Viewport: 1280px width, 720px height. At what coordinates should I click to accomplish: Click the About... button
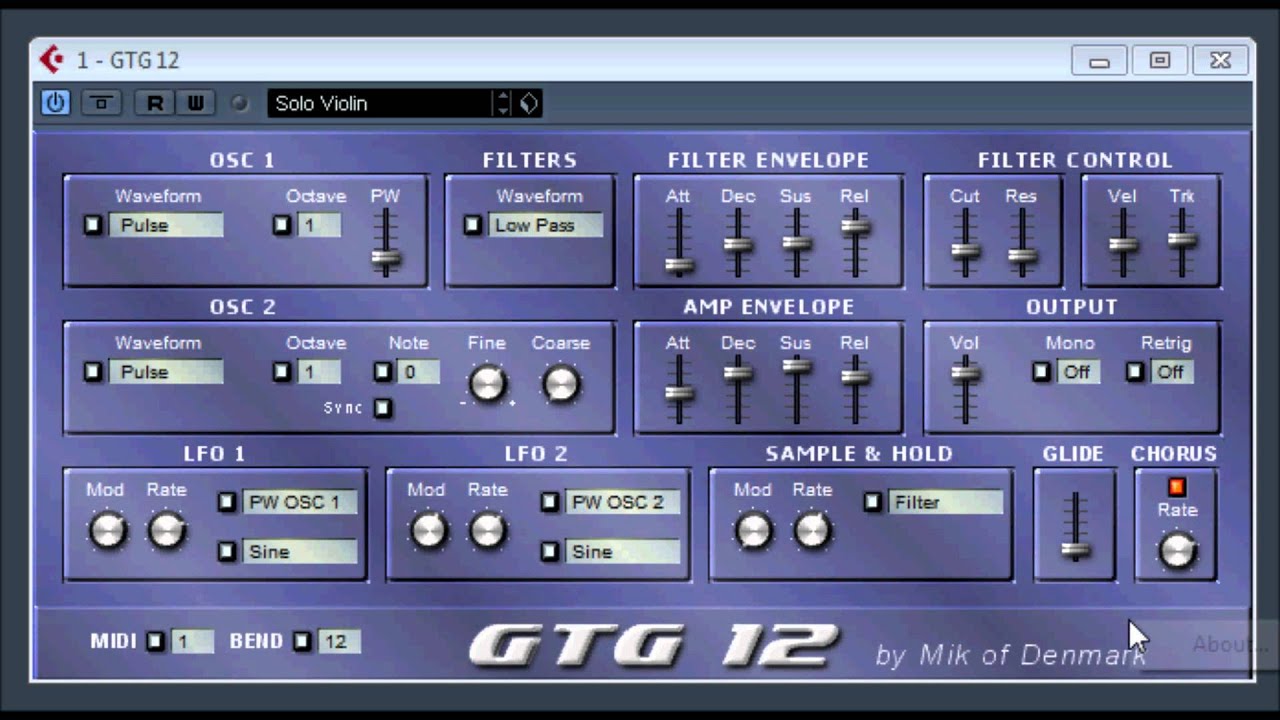[x=1230, y=644]
